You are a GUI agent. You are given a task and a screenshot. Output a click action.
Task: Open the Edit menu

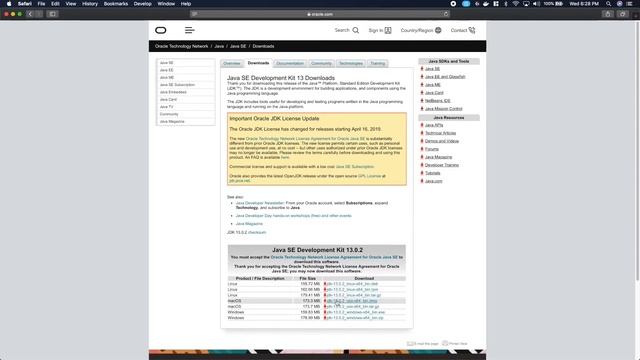[55, 4]
